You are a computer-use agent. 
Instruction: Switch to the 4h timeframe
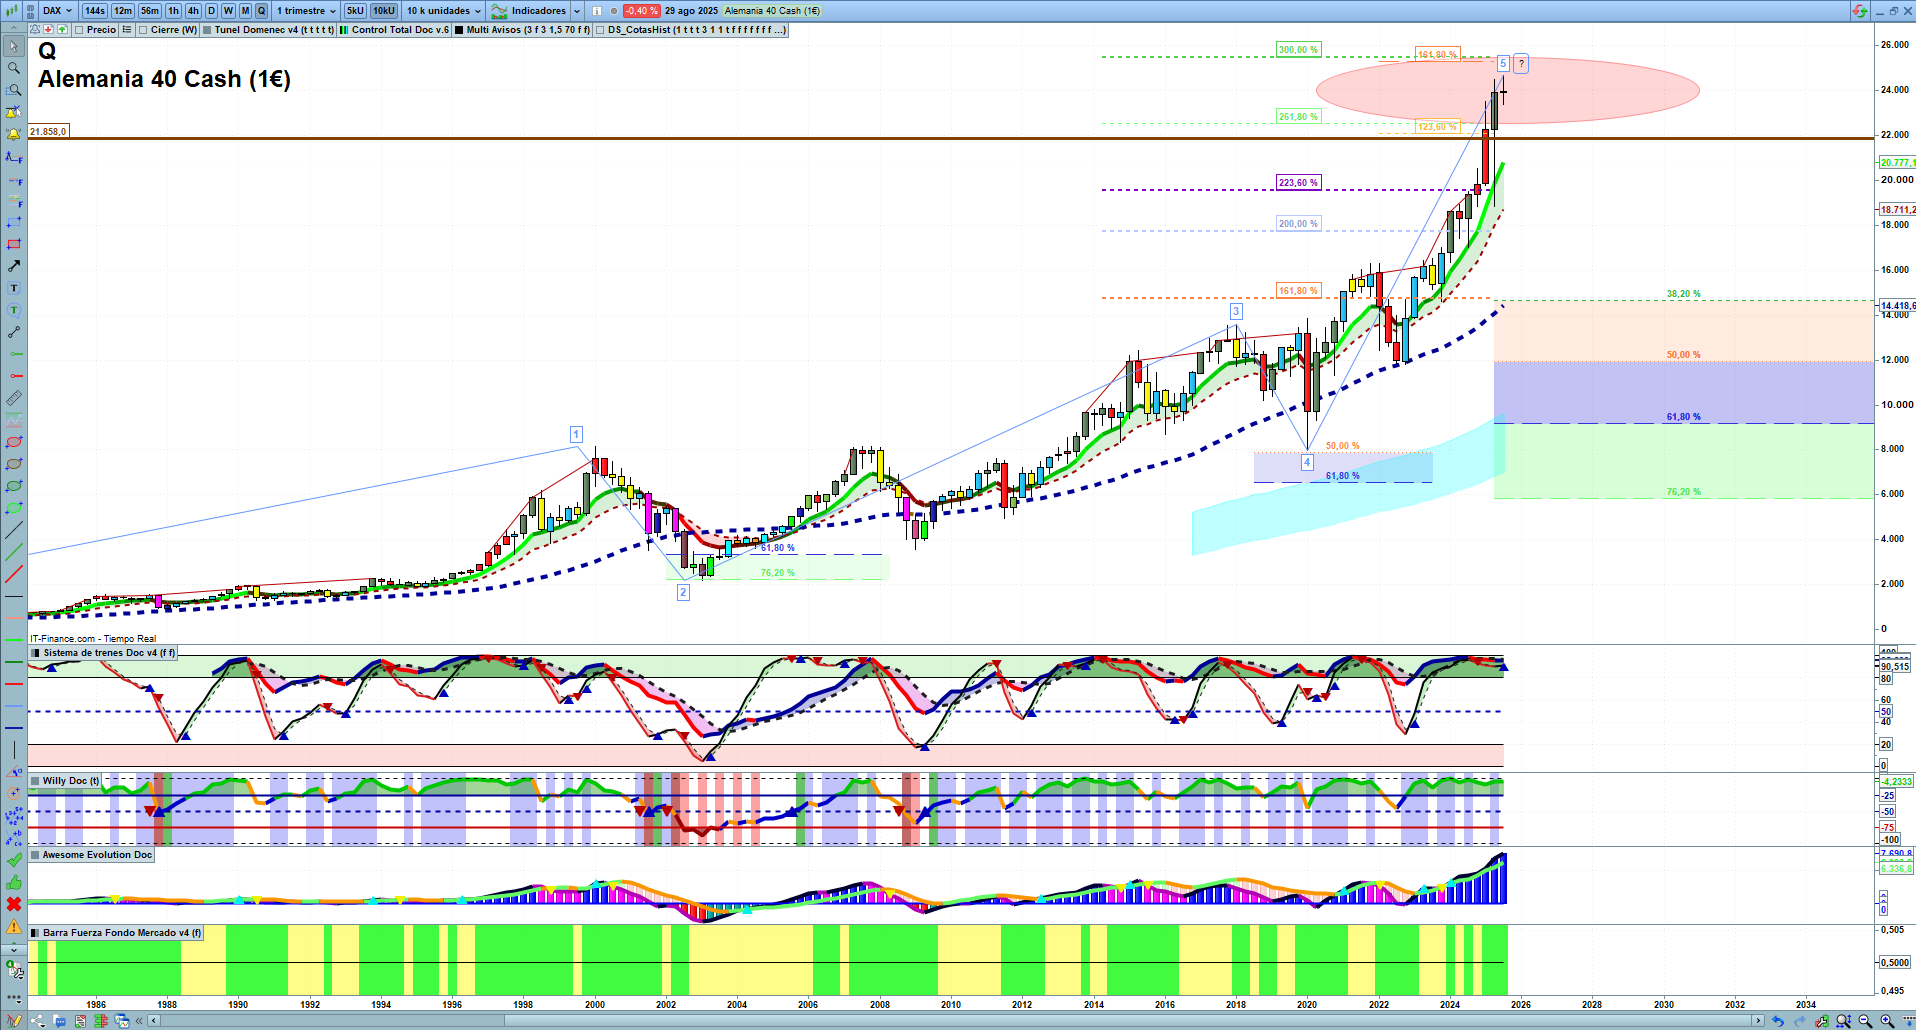[x=193, y=11]
